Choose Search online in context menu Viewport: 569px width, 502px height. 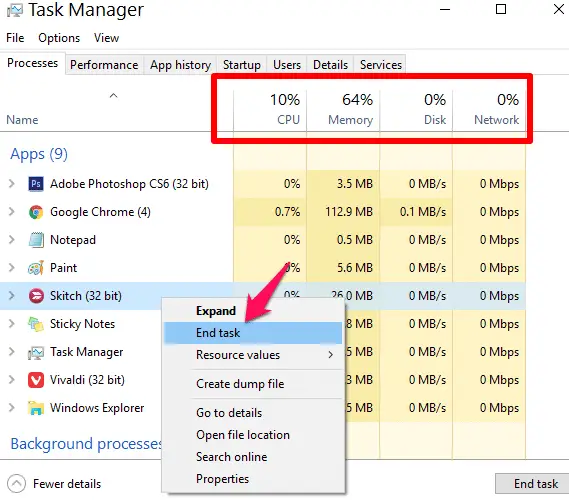(x=253, y=457)
